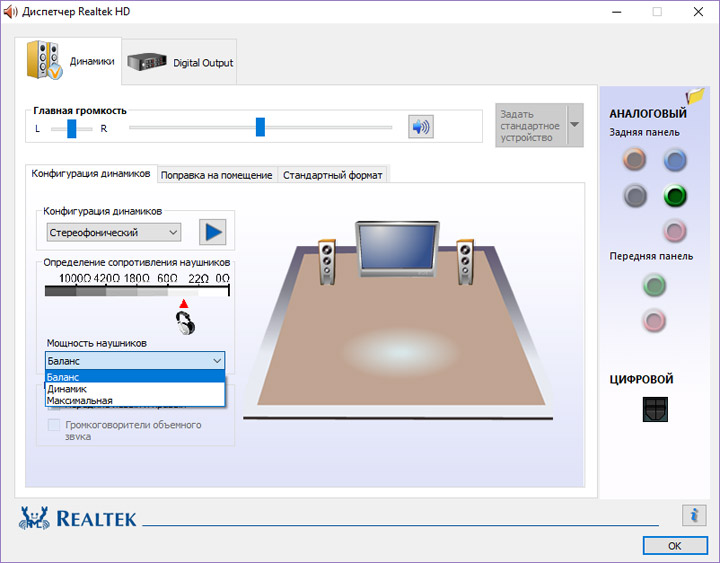Click the Передняя панель label
This screenshot has width=720, height=563.
[x=651, y=256]
